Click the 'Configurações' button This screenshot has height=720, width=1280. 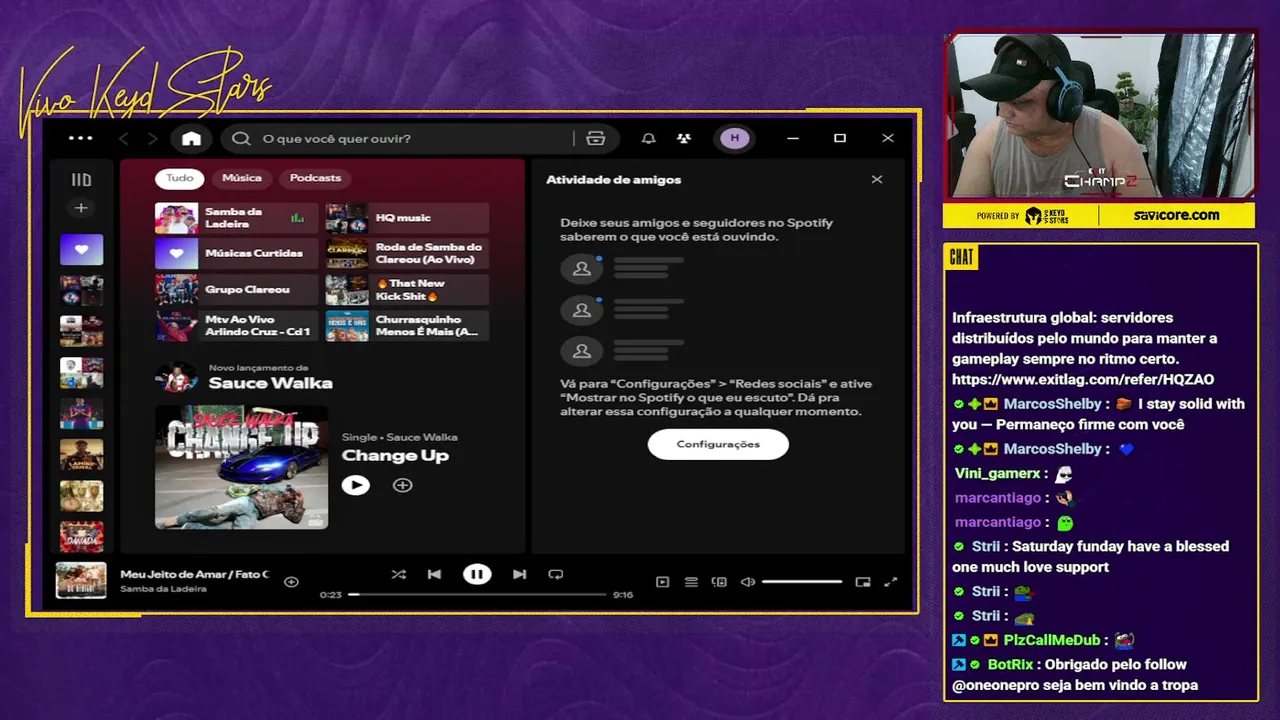tap(718, 444)
